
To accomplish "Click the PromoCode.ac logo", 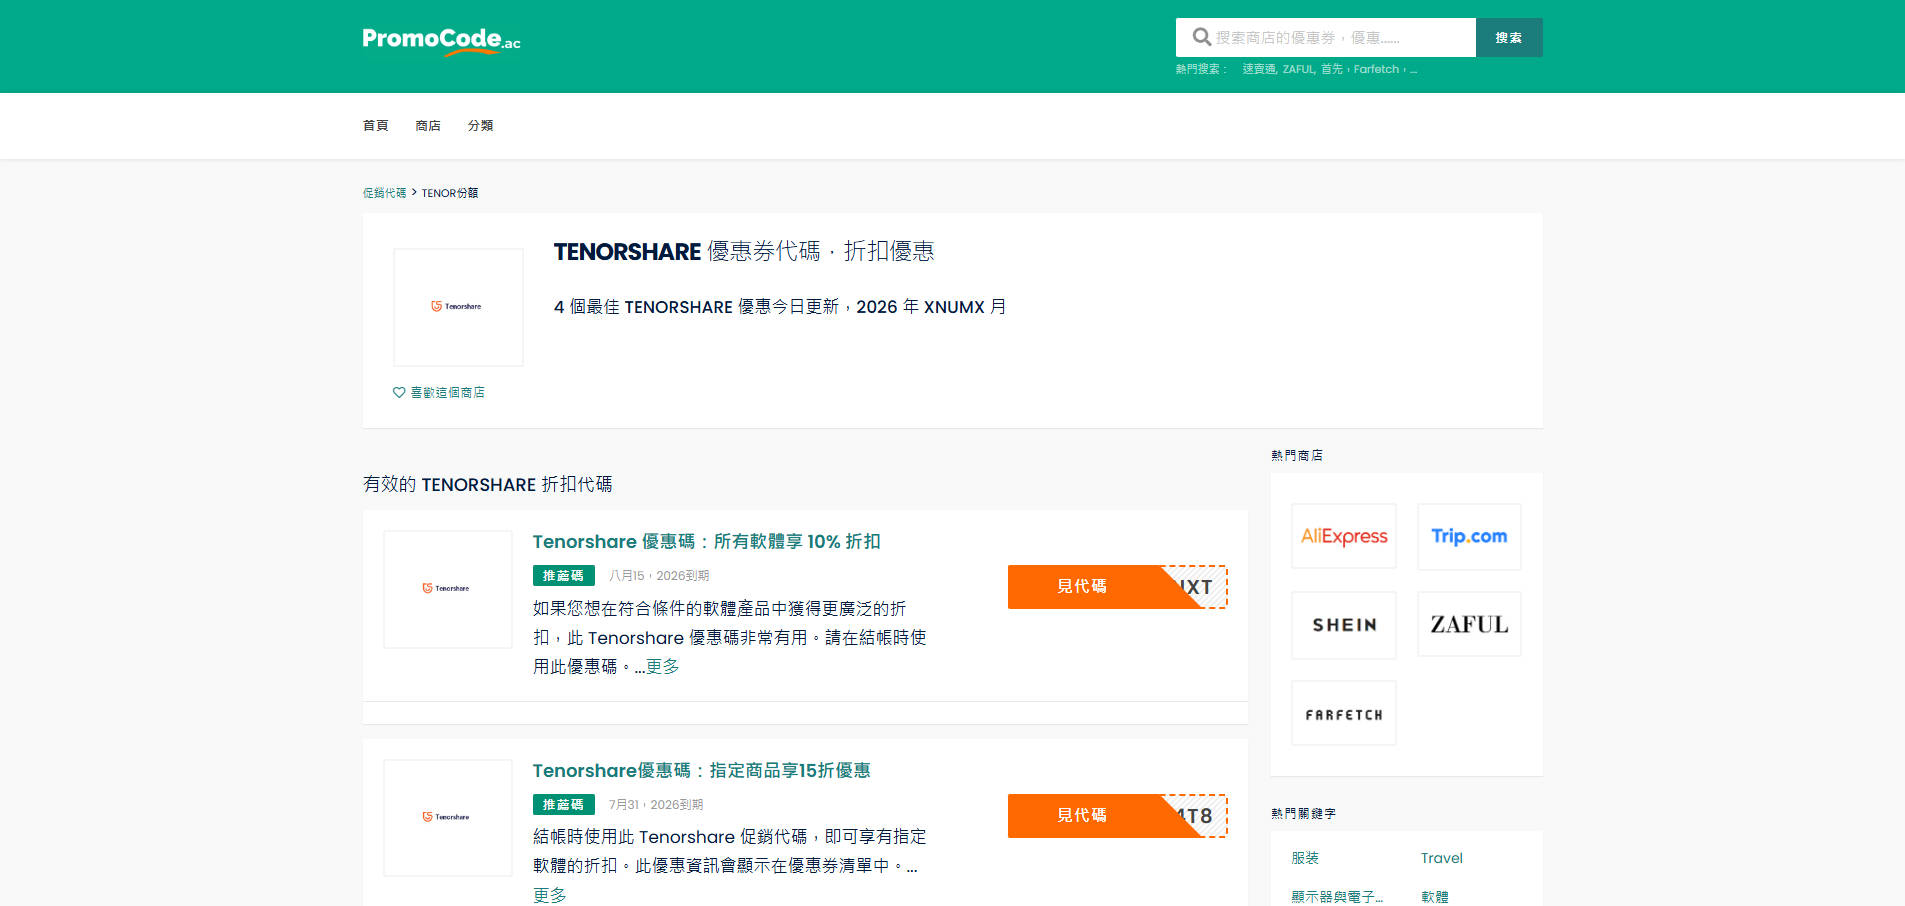I will pyautogui.click(x=440, y=40).
